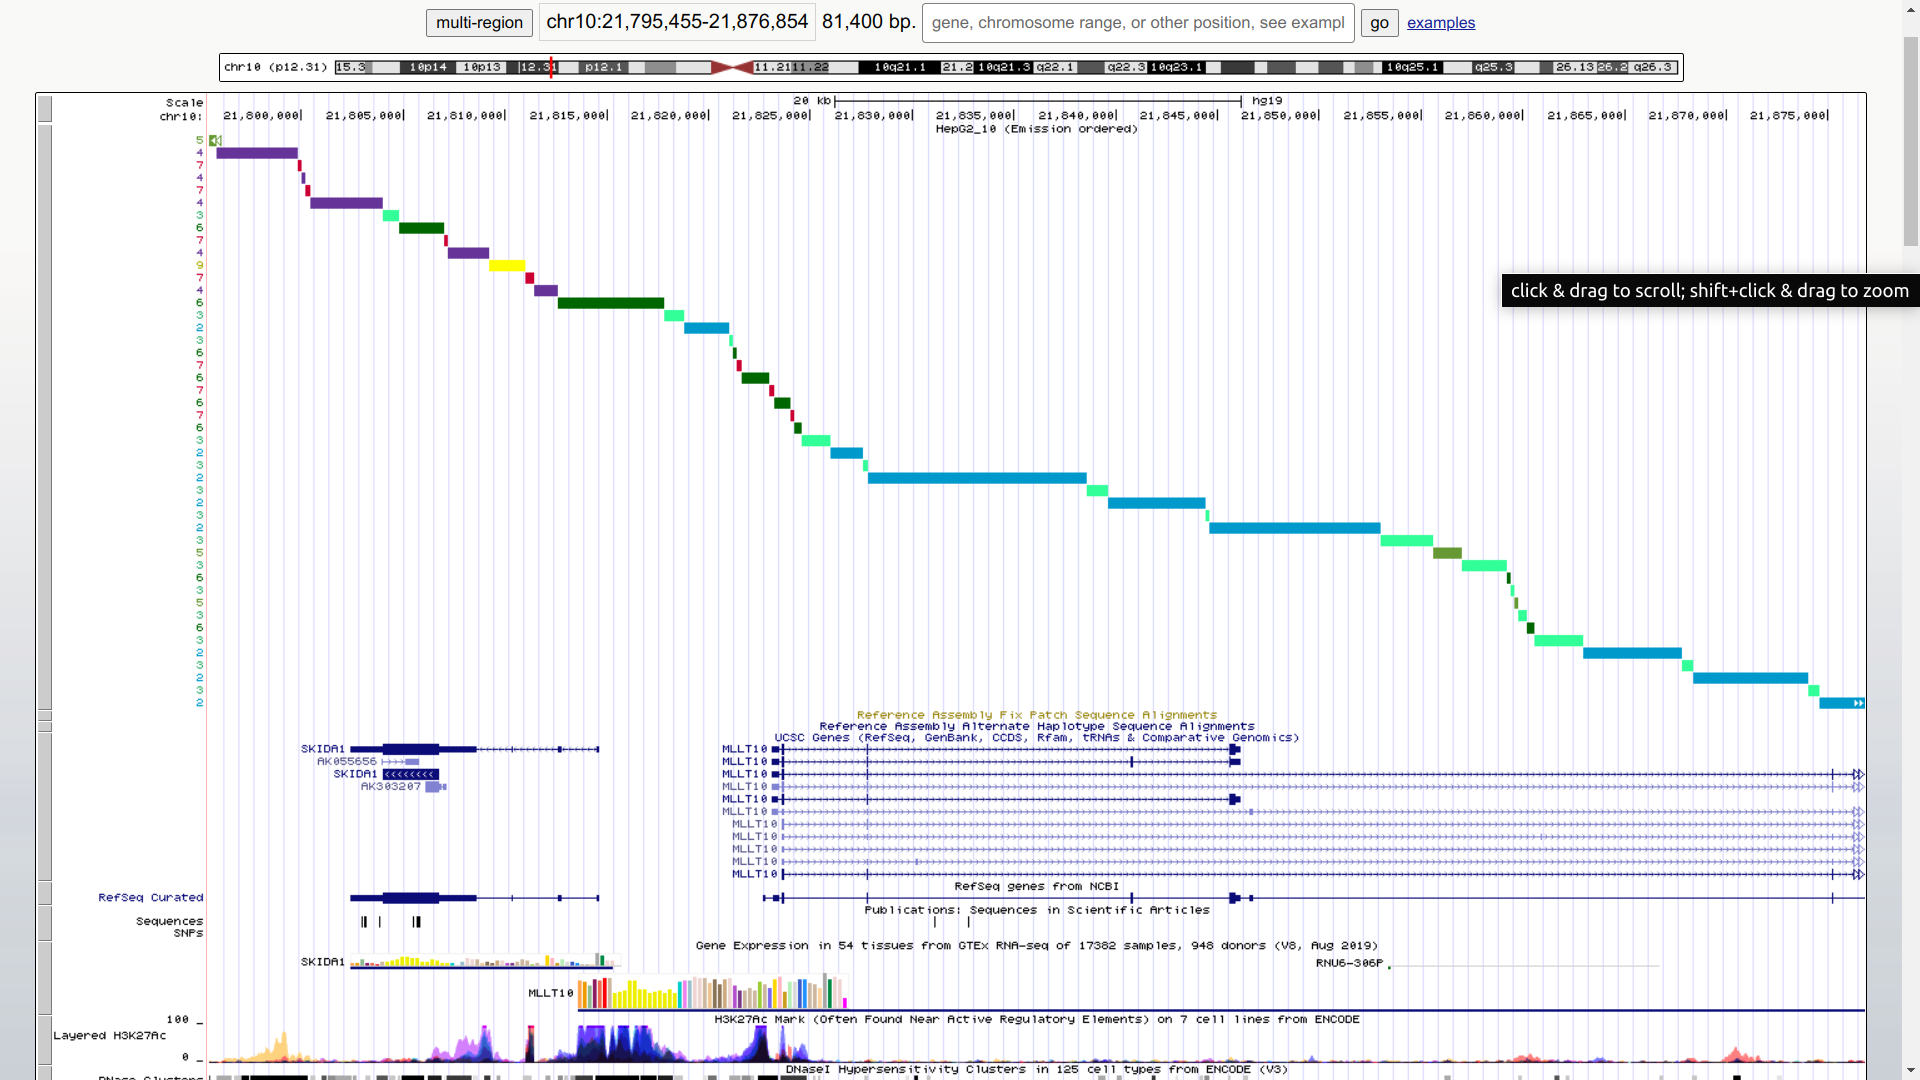Click the RefSeq genes from NCBI title
The height and width of the screenshot is (1080, 1920).
tap(1036, 887)
